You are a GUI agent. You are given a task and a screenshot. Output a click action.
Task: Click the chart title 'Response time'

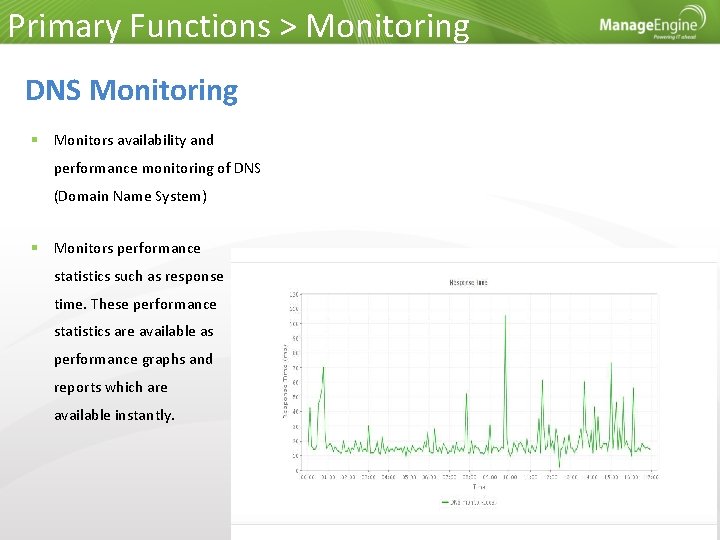(x=468, y=282)
